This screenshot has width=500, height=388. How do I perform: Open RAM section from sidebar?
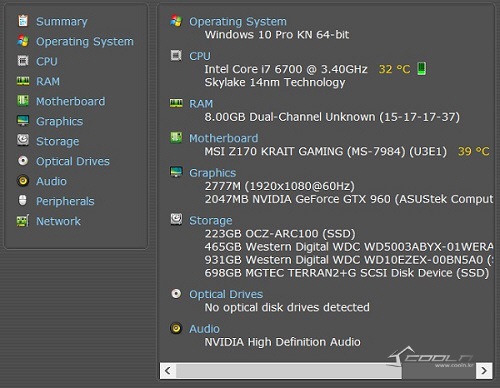click(x=48, y=81)
